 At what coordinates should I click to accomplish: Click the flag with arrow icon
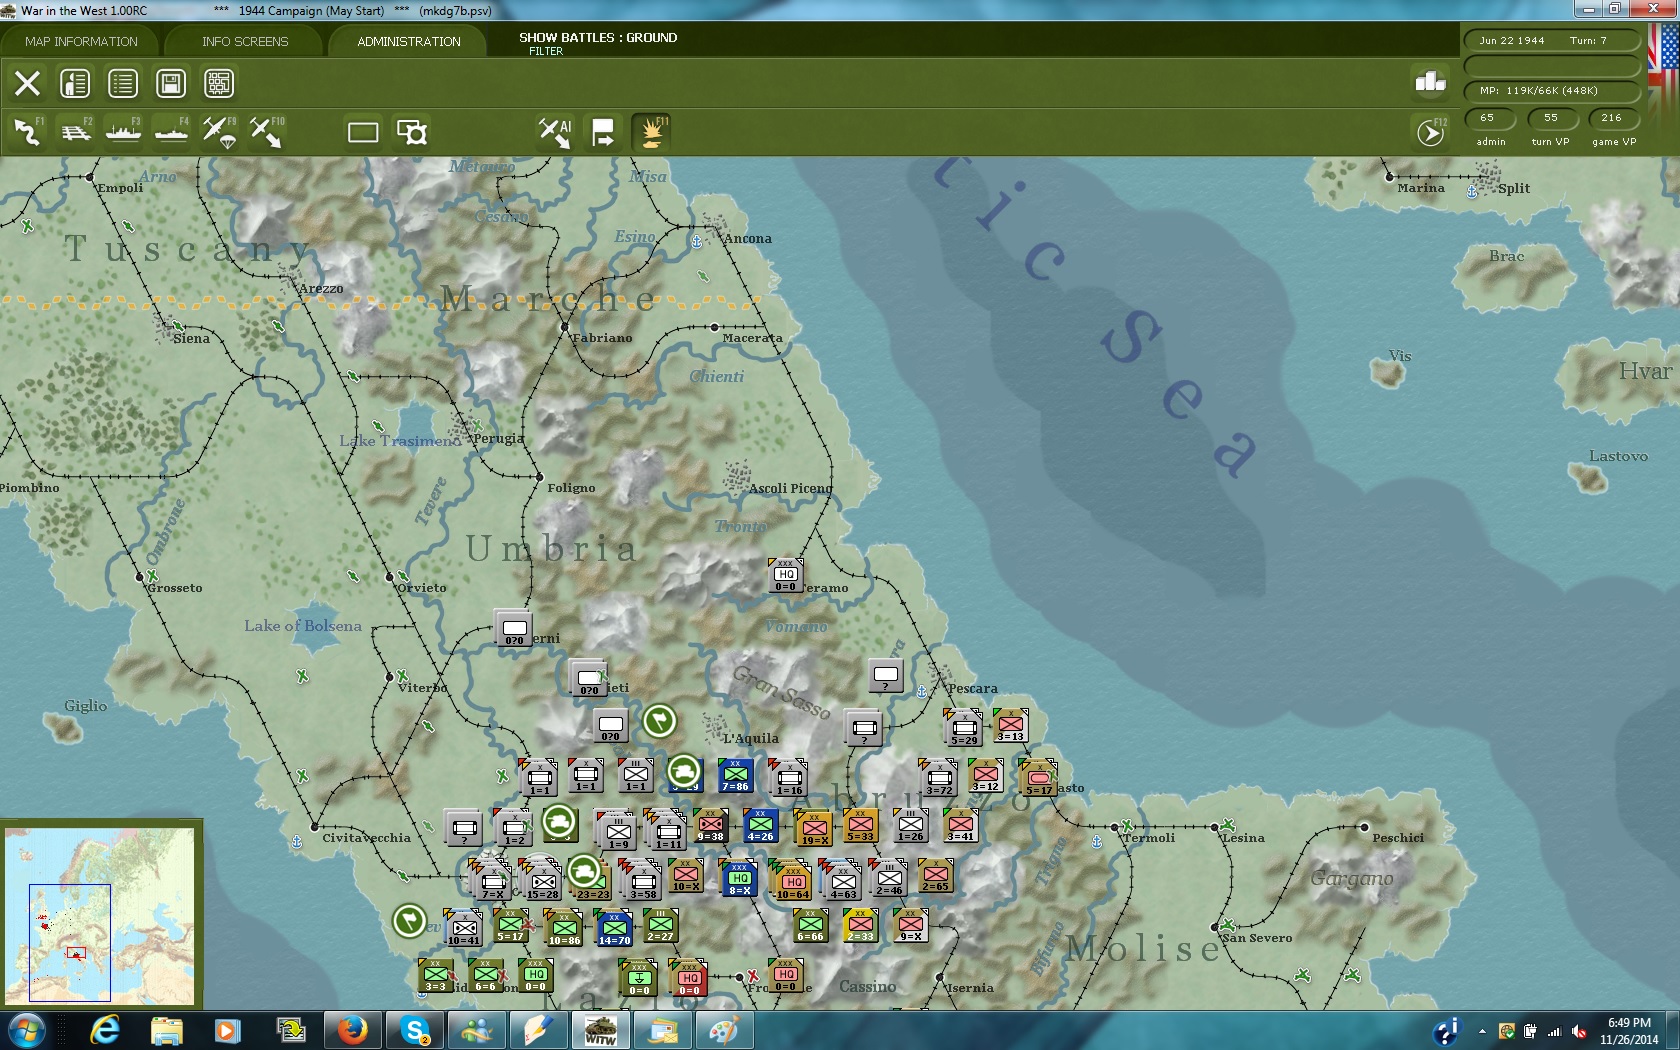click(x=603, y=132)
